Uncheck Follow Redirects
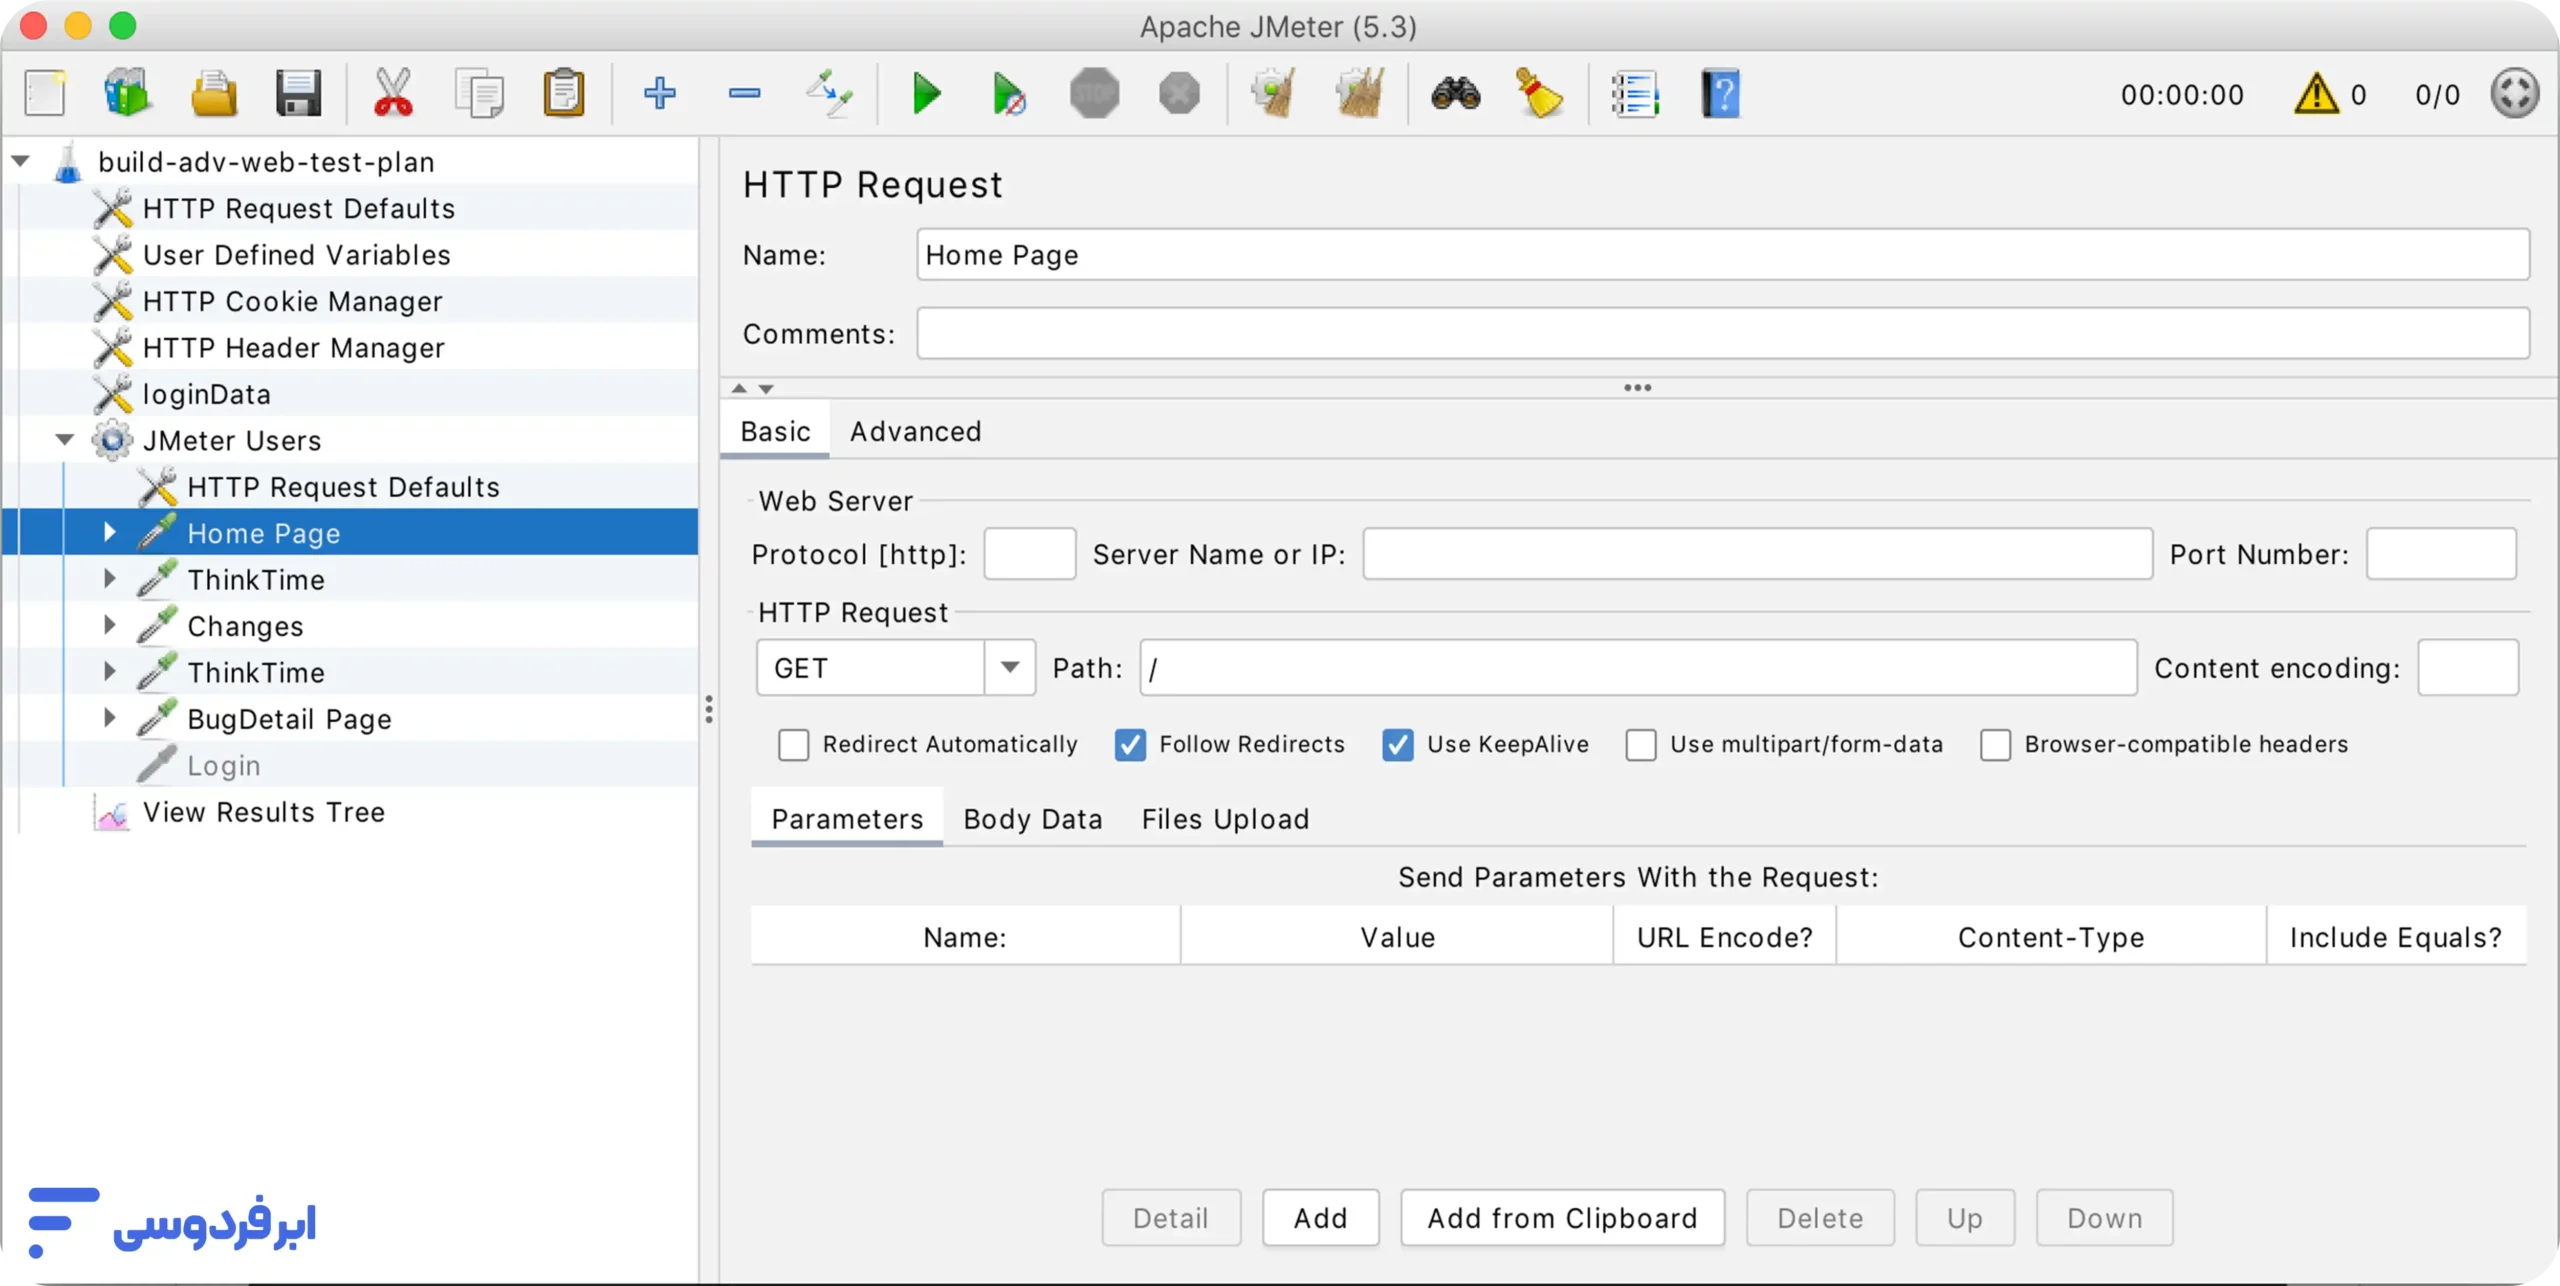2560x1286 pixels. (1130, 744)
